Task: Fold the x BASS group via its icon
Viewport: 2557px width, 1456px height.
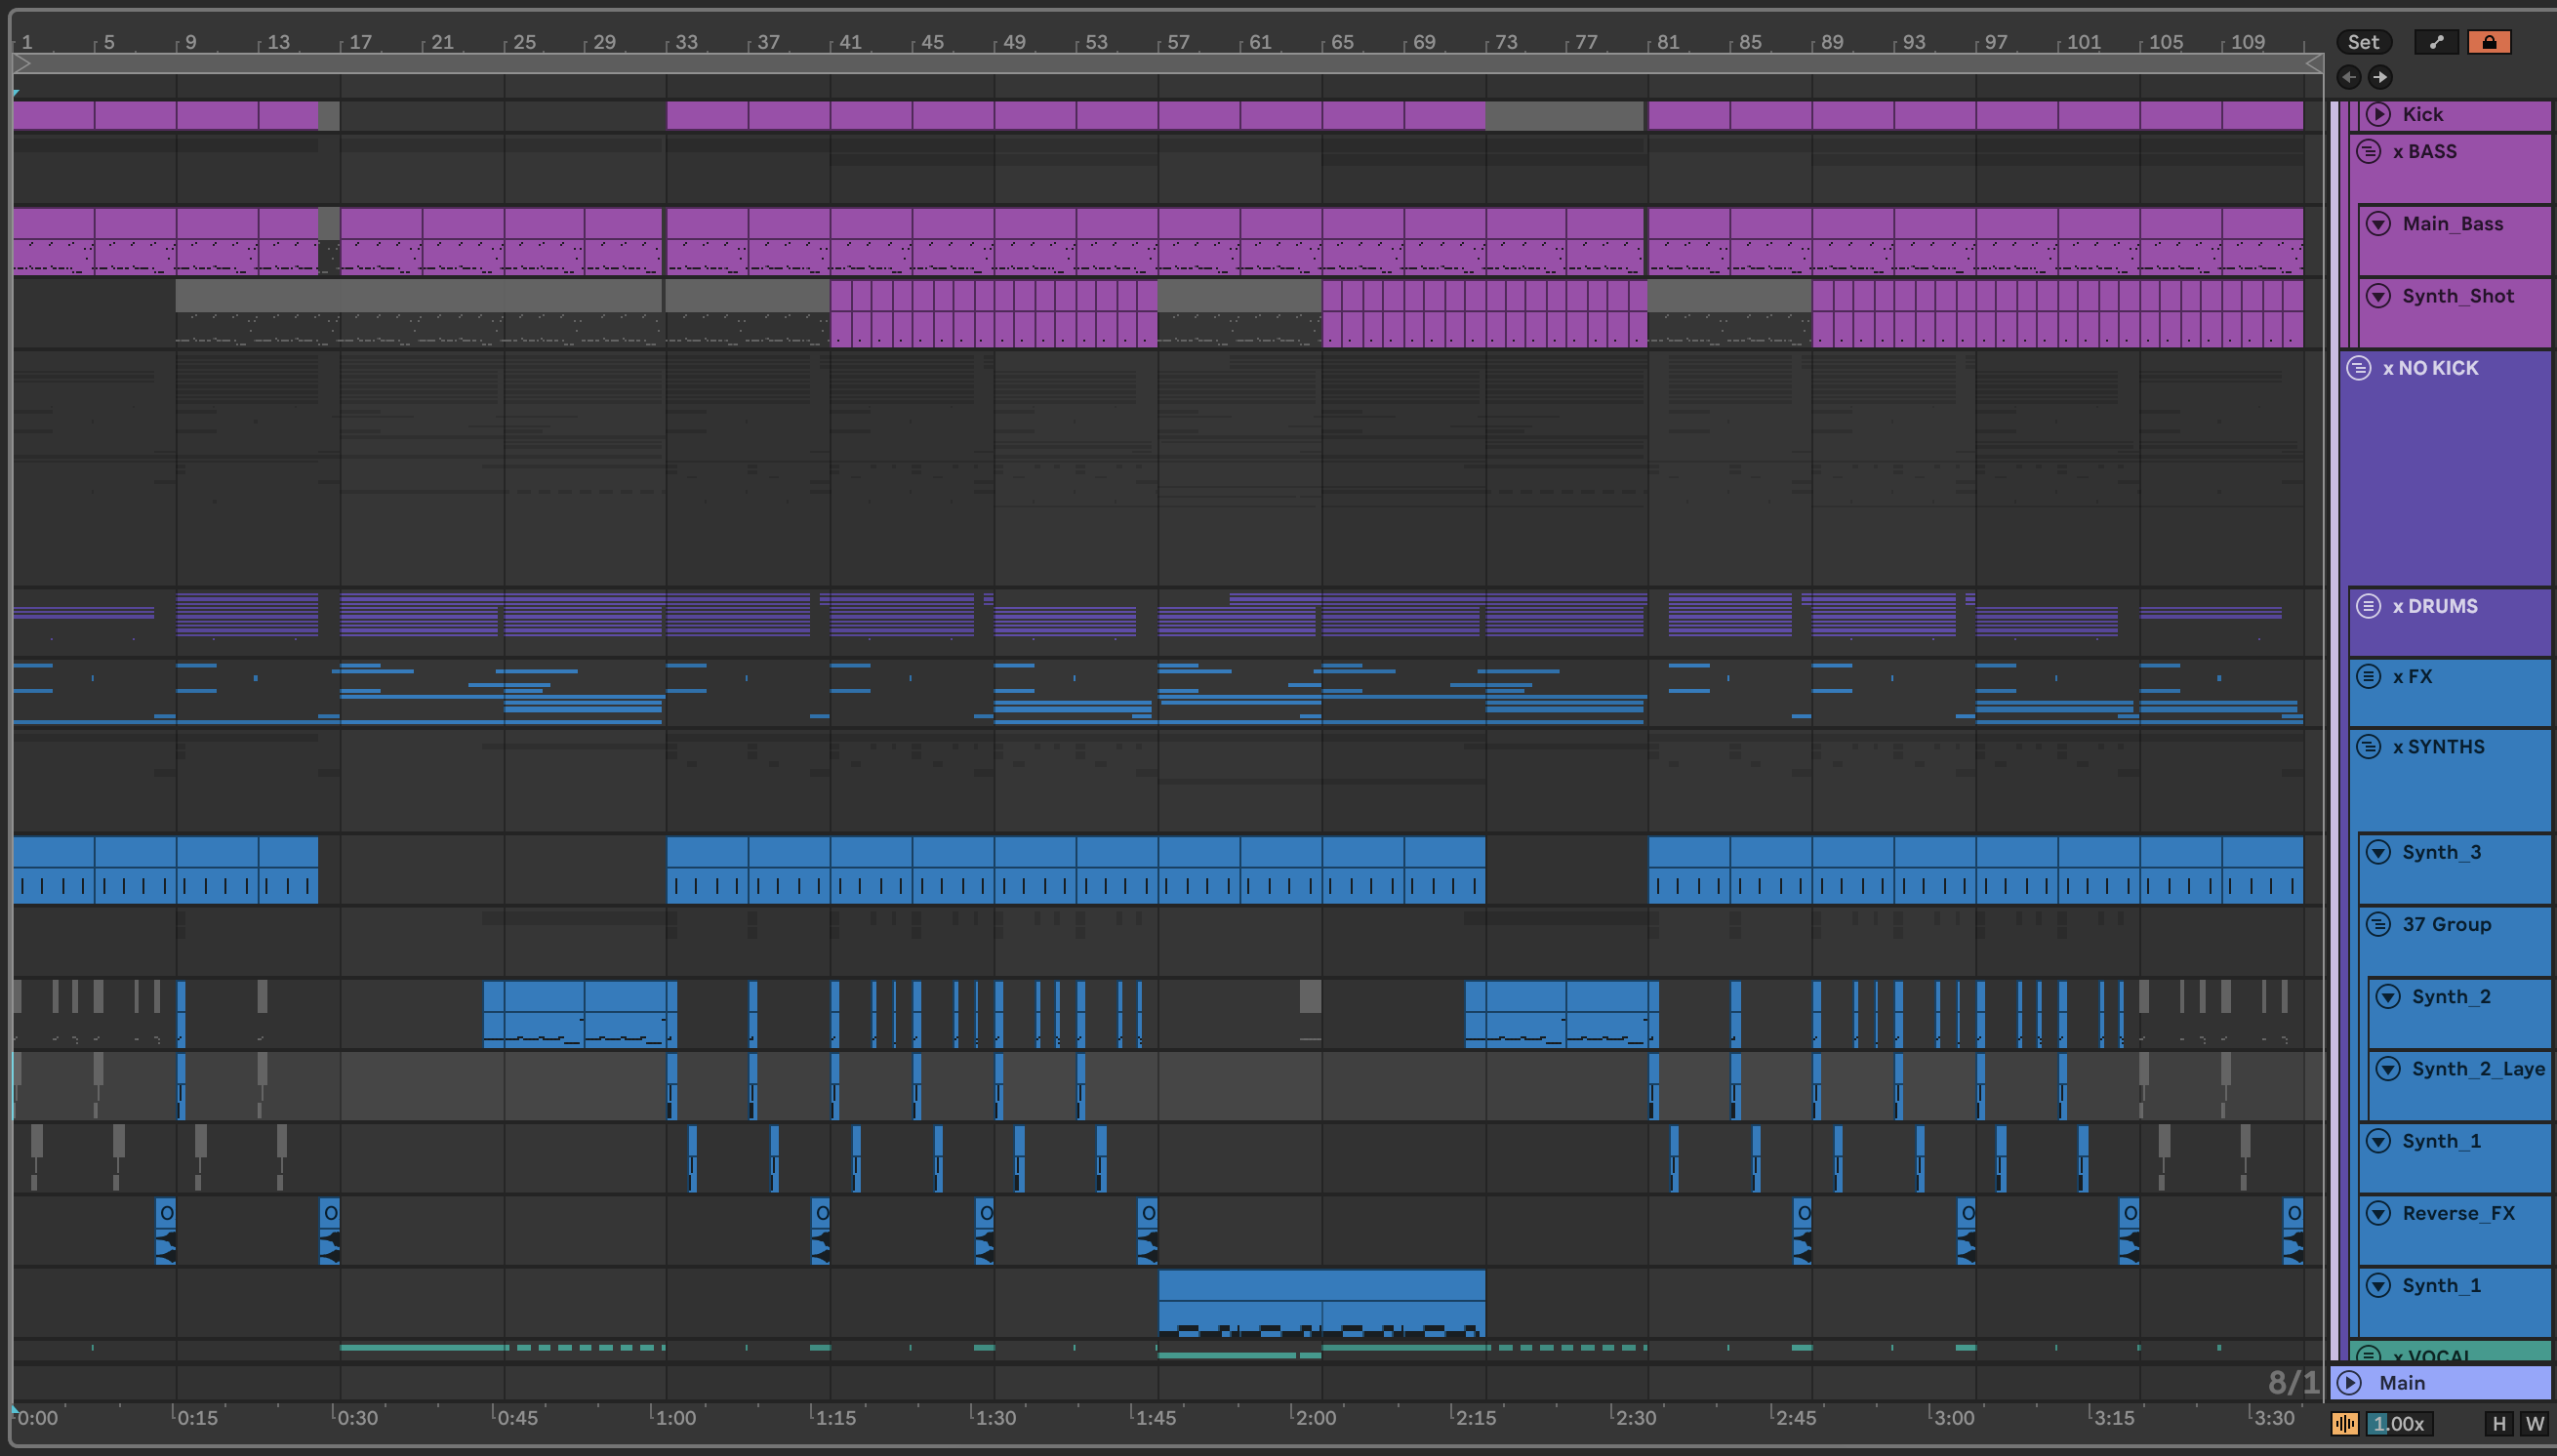Action: (x=2368, y=151)
